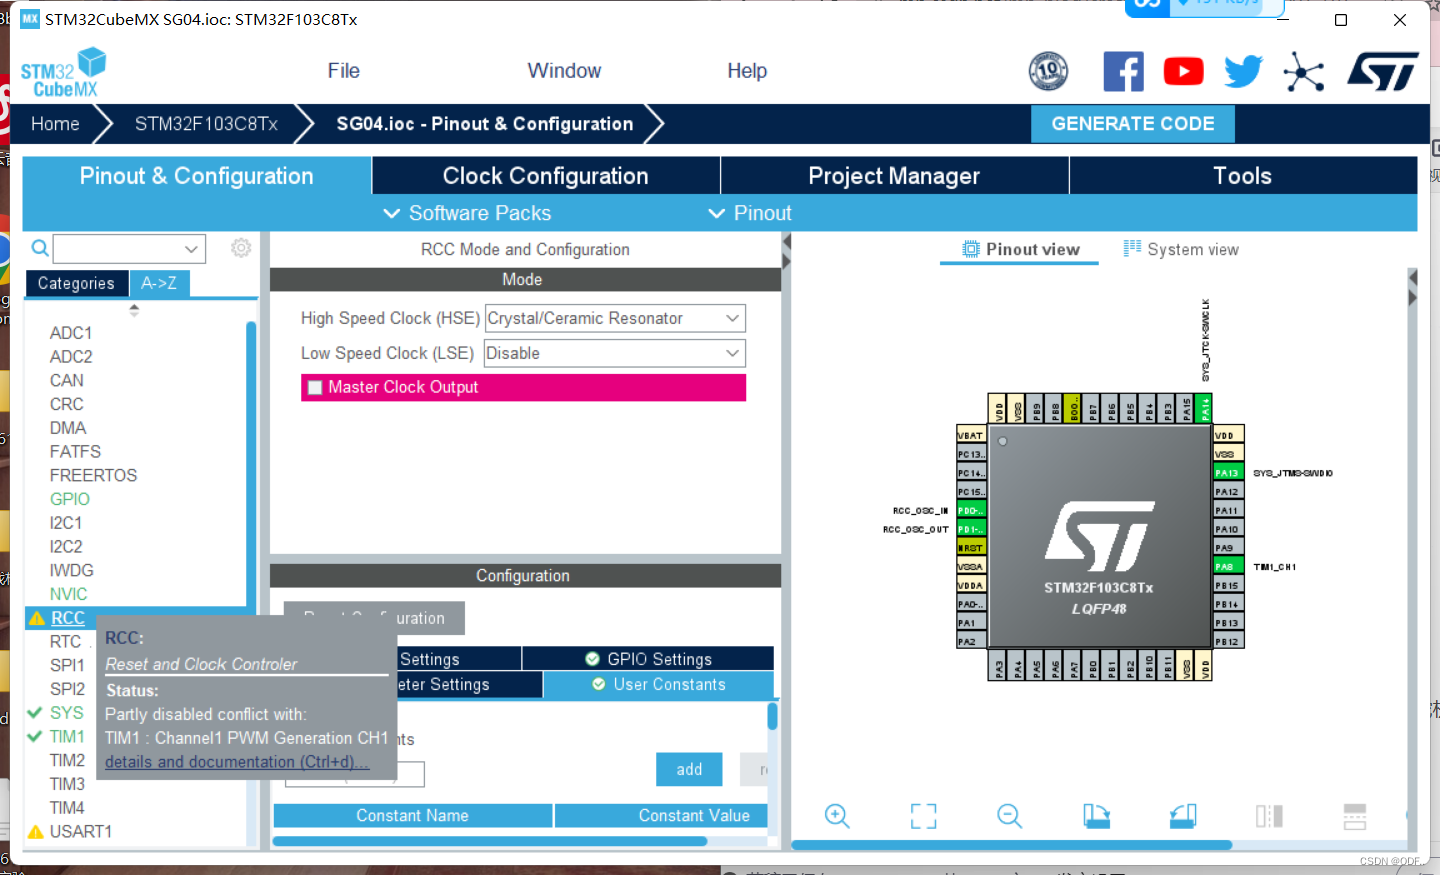Open User Constants tab
This screenshot has width=1440, height=875.
(x=658, y=685)
